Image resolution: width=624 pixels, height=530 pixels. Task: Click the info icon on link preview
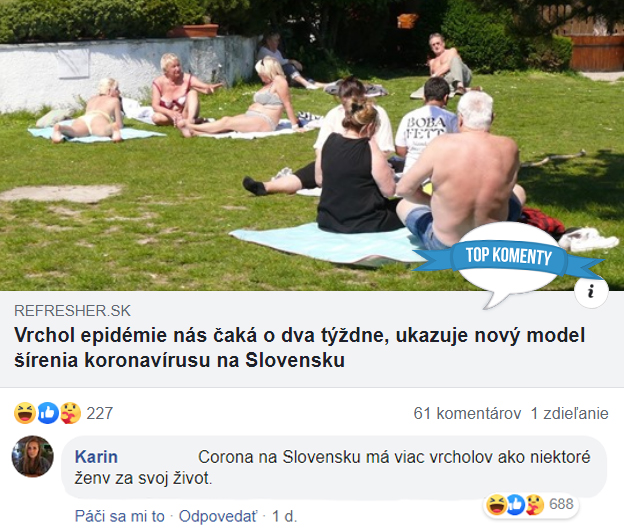(x=591, y=291)
